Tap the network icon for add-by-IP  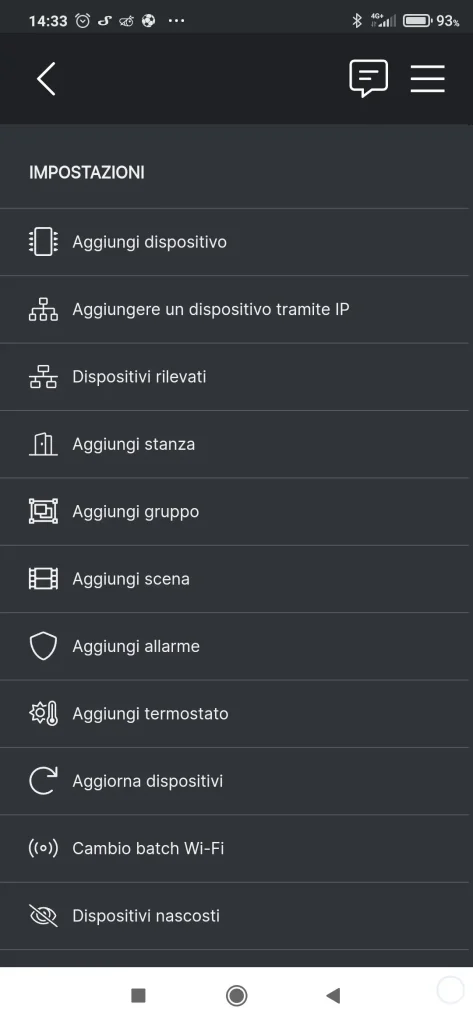click(43, 310)
